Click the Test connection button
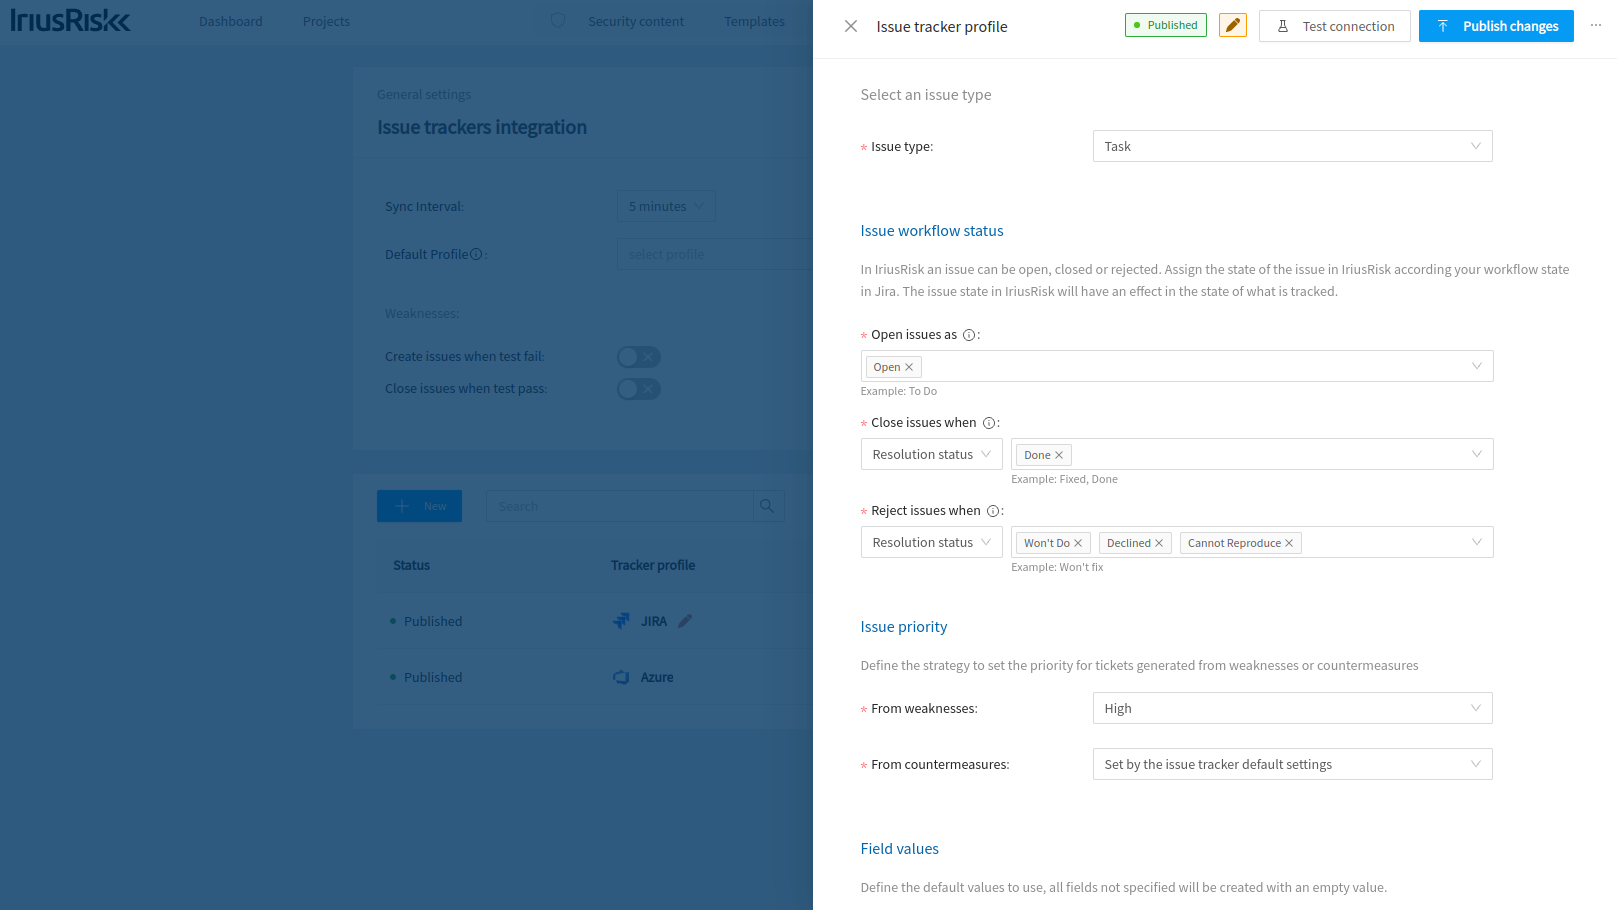This screenshot has height=910, width=1617. (1335, 26)
